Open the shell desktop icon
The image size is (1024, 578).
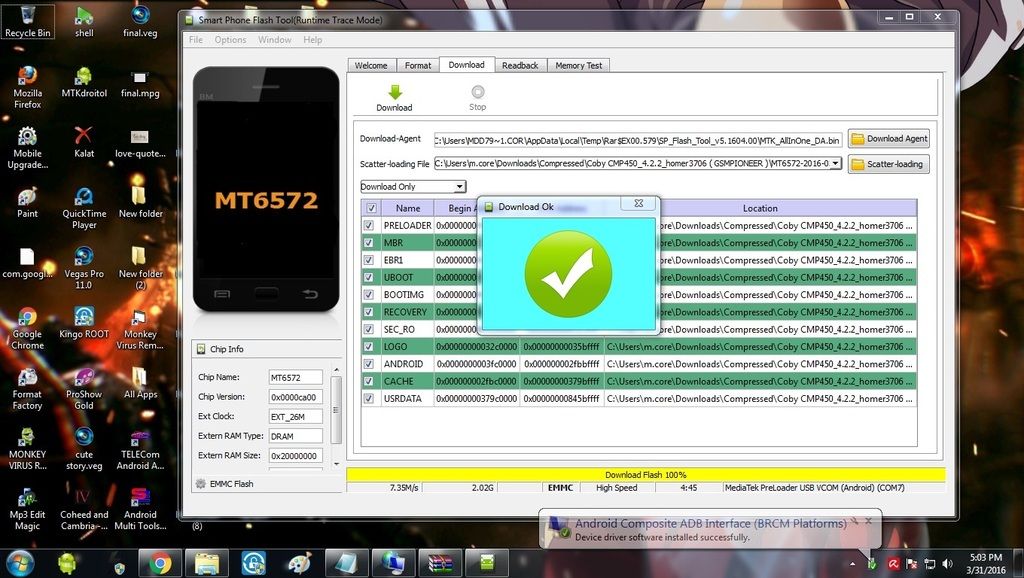84,21
